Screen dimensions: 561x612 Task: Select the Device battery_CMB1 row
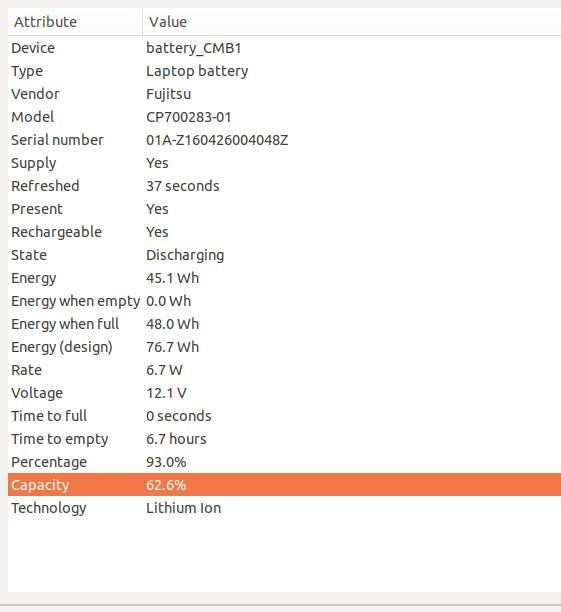click(x=284, y=48)
